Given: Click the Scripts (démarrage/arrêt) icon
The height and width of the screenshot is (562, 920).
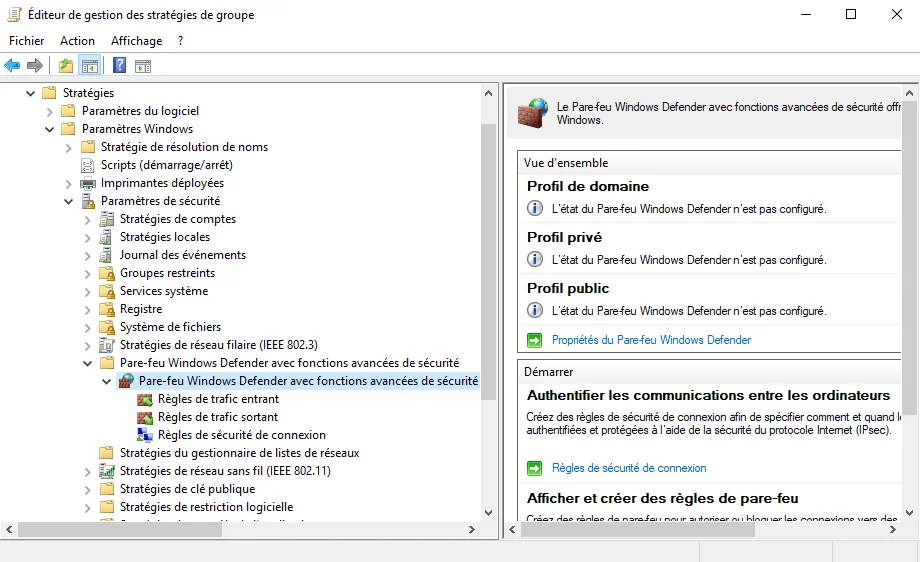Looking at the screenshot, I should click(87, 165).
